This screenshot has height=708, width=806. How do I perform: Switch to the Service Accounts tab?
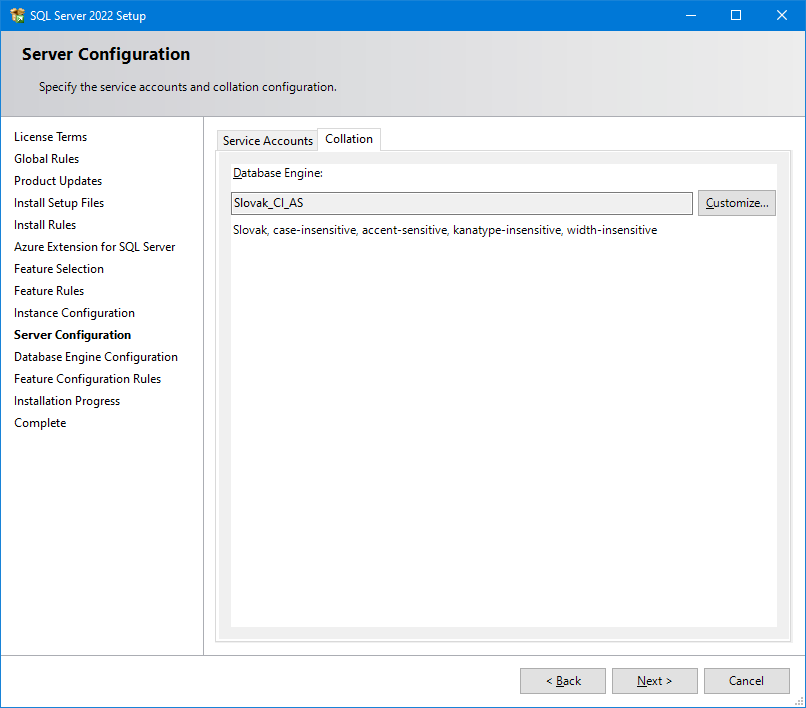(267, 141)
